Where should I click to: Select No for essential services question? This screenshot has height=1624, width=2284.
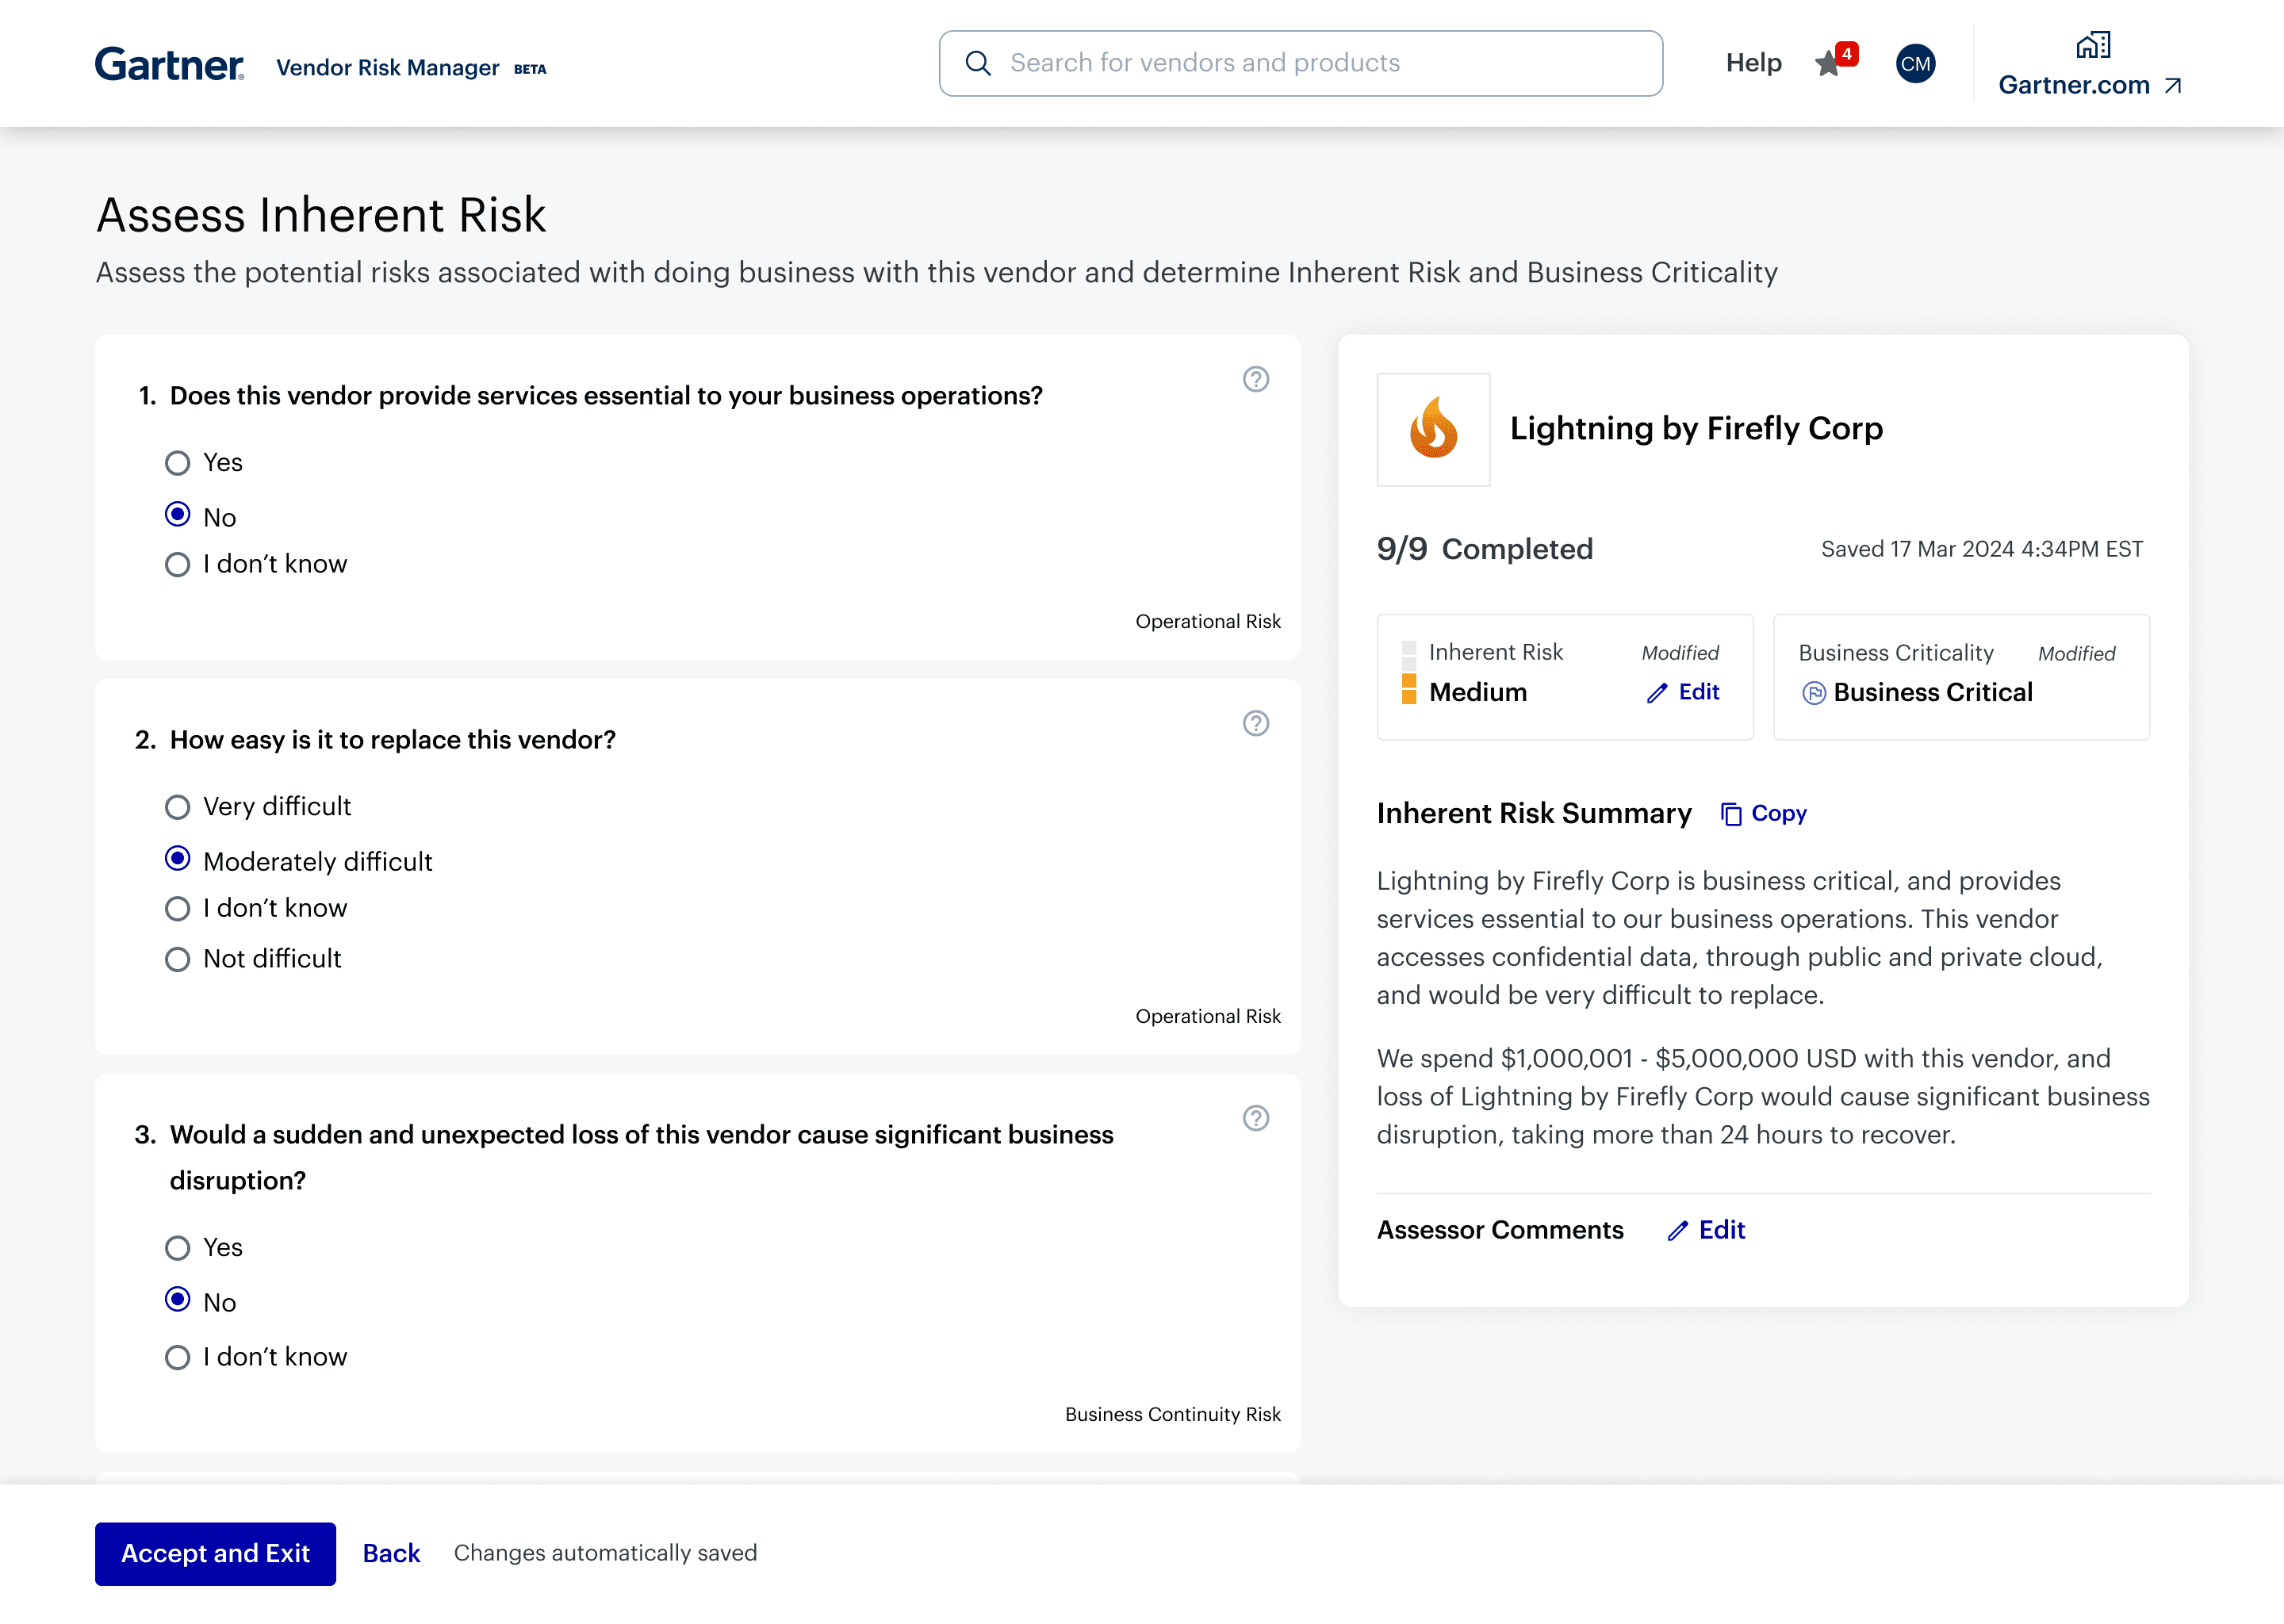pyautogui.click(x=177, y=514)
